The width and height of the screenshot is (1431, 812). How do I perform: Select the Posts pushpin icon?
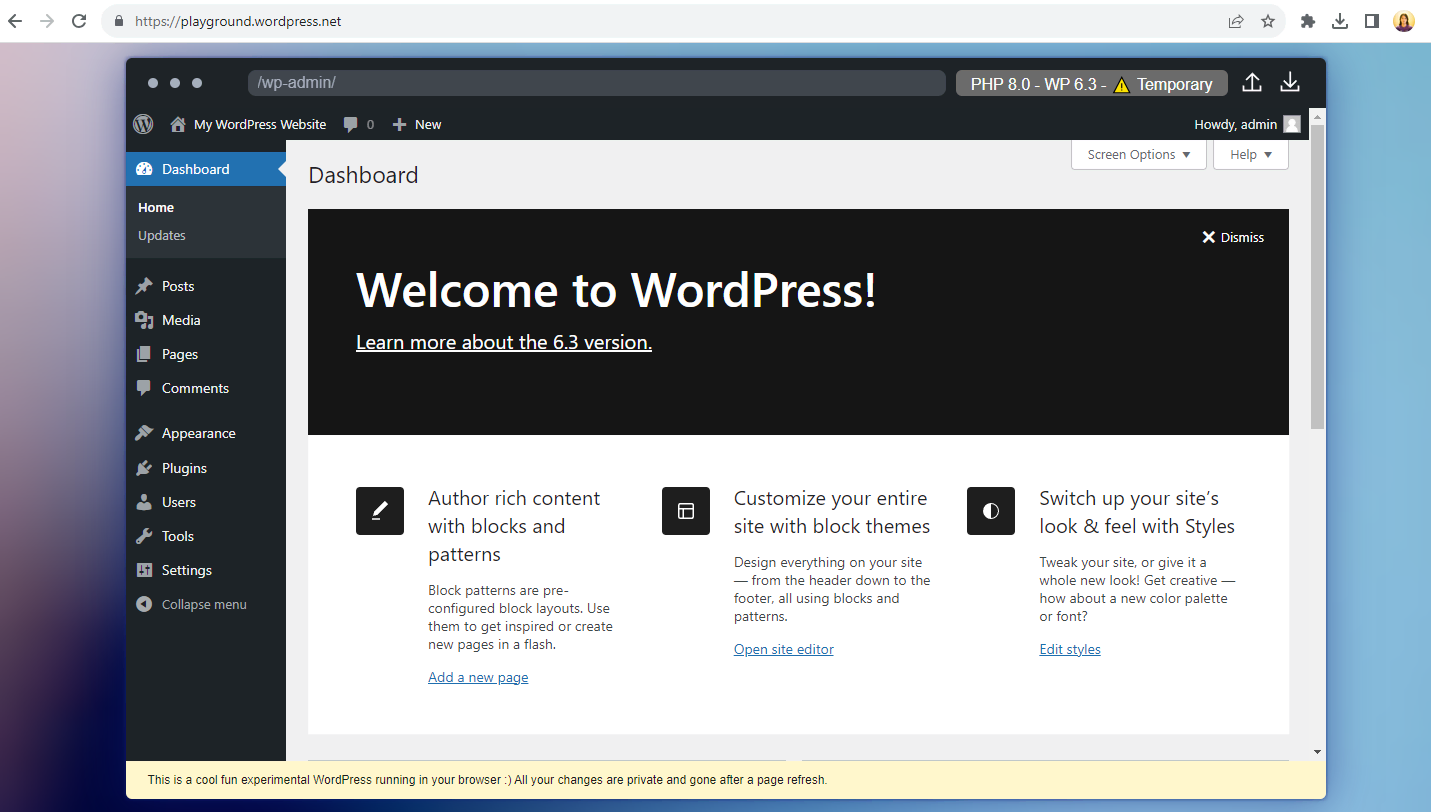(x=144, y=286)
